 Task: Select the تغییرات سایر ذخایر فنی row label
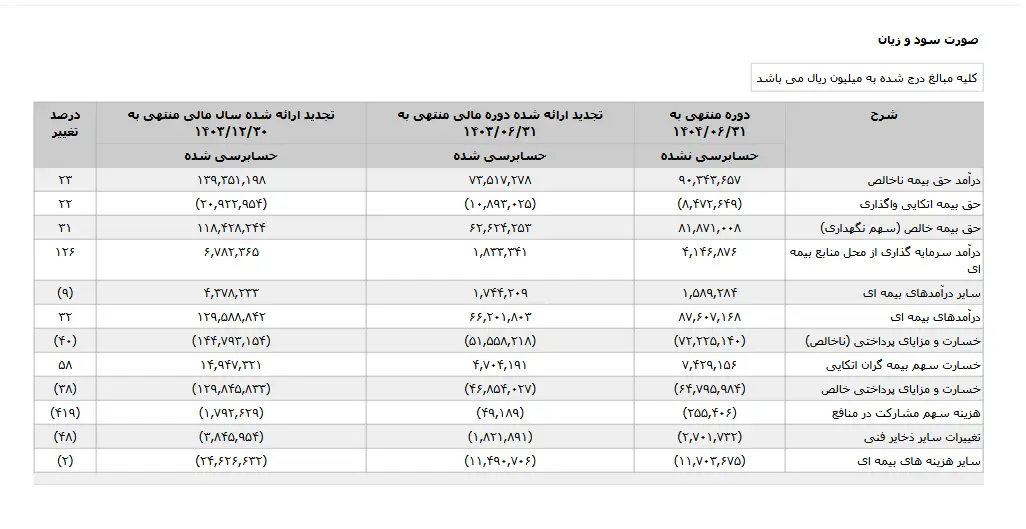(x=923, y=437)
